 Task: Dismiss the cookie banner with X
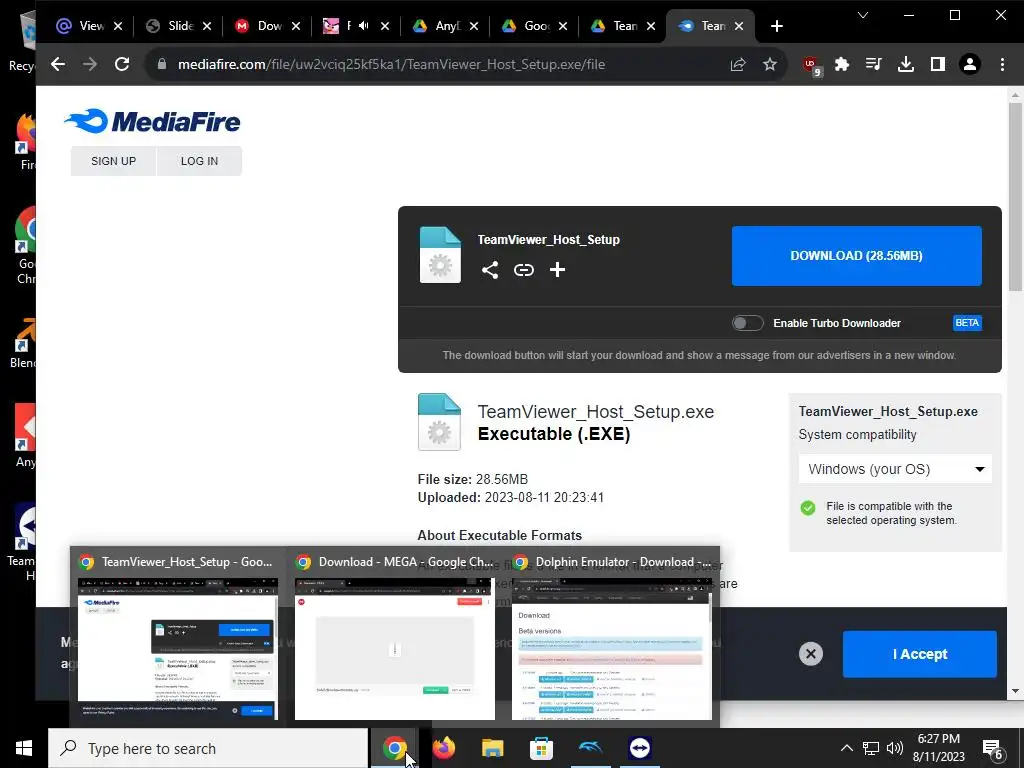810,654
